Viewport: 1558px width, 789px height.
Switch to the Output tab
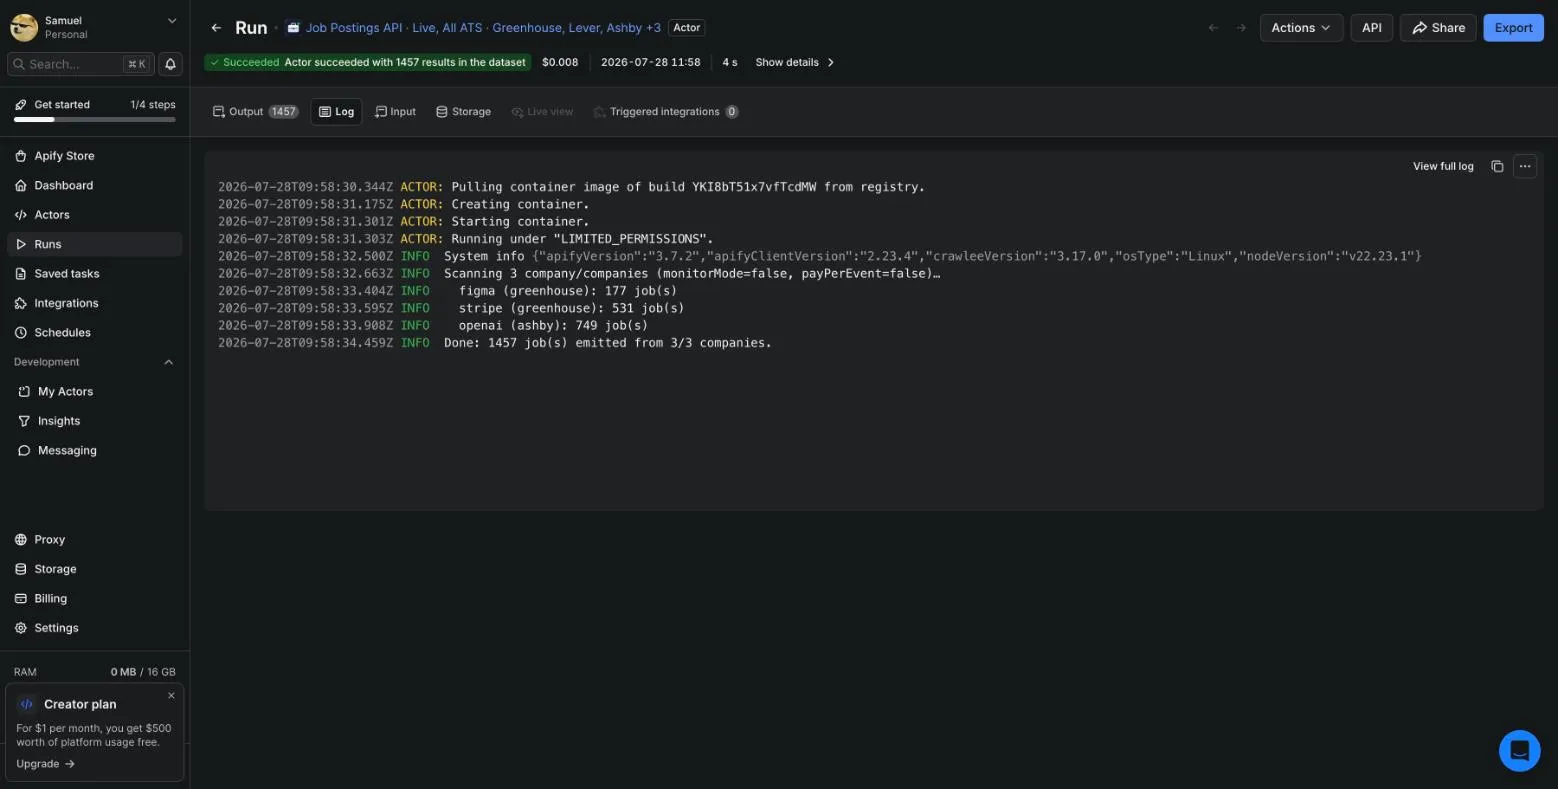pyautogui.click(x=255, y=112)
